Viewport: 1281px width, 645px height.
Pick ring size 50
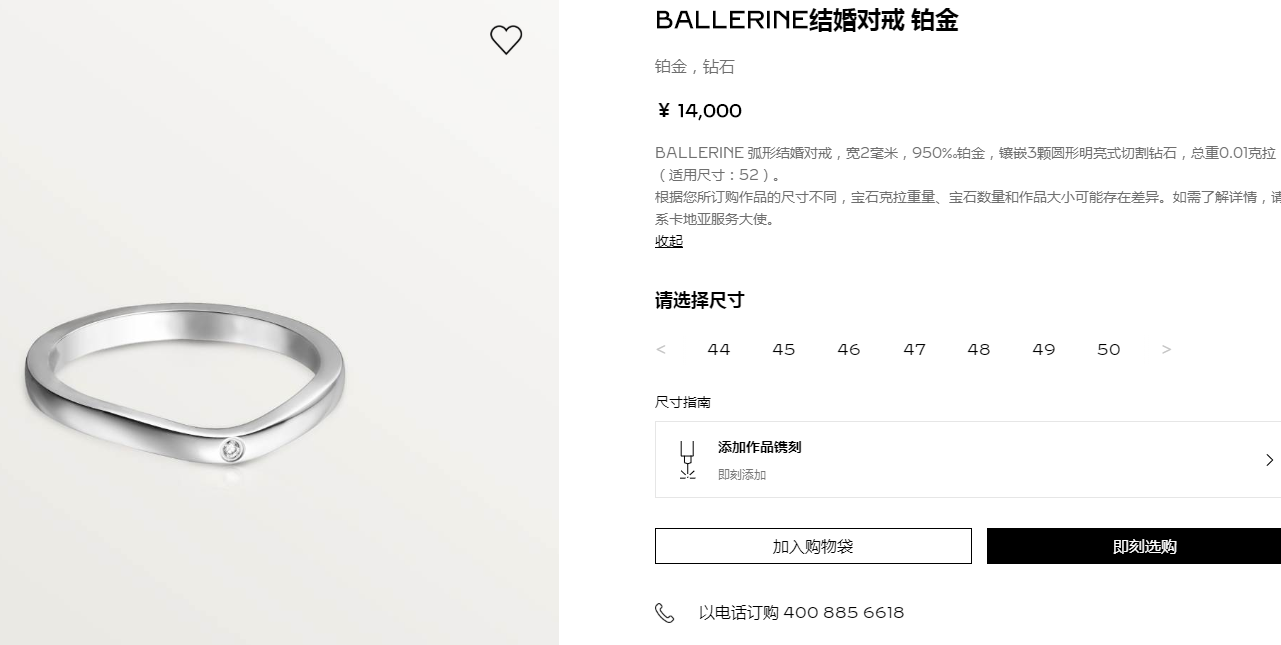pos(1109,349)
